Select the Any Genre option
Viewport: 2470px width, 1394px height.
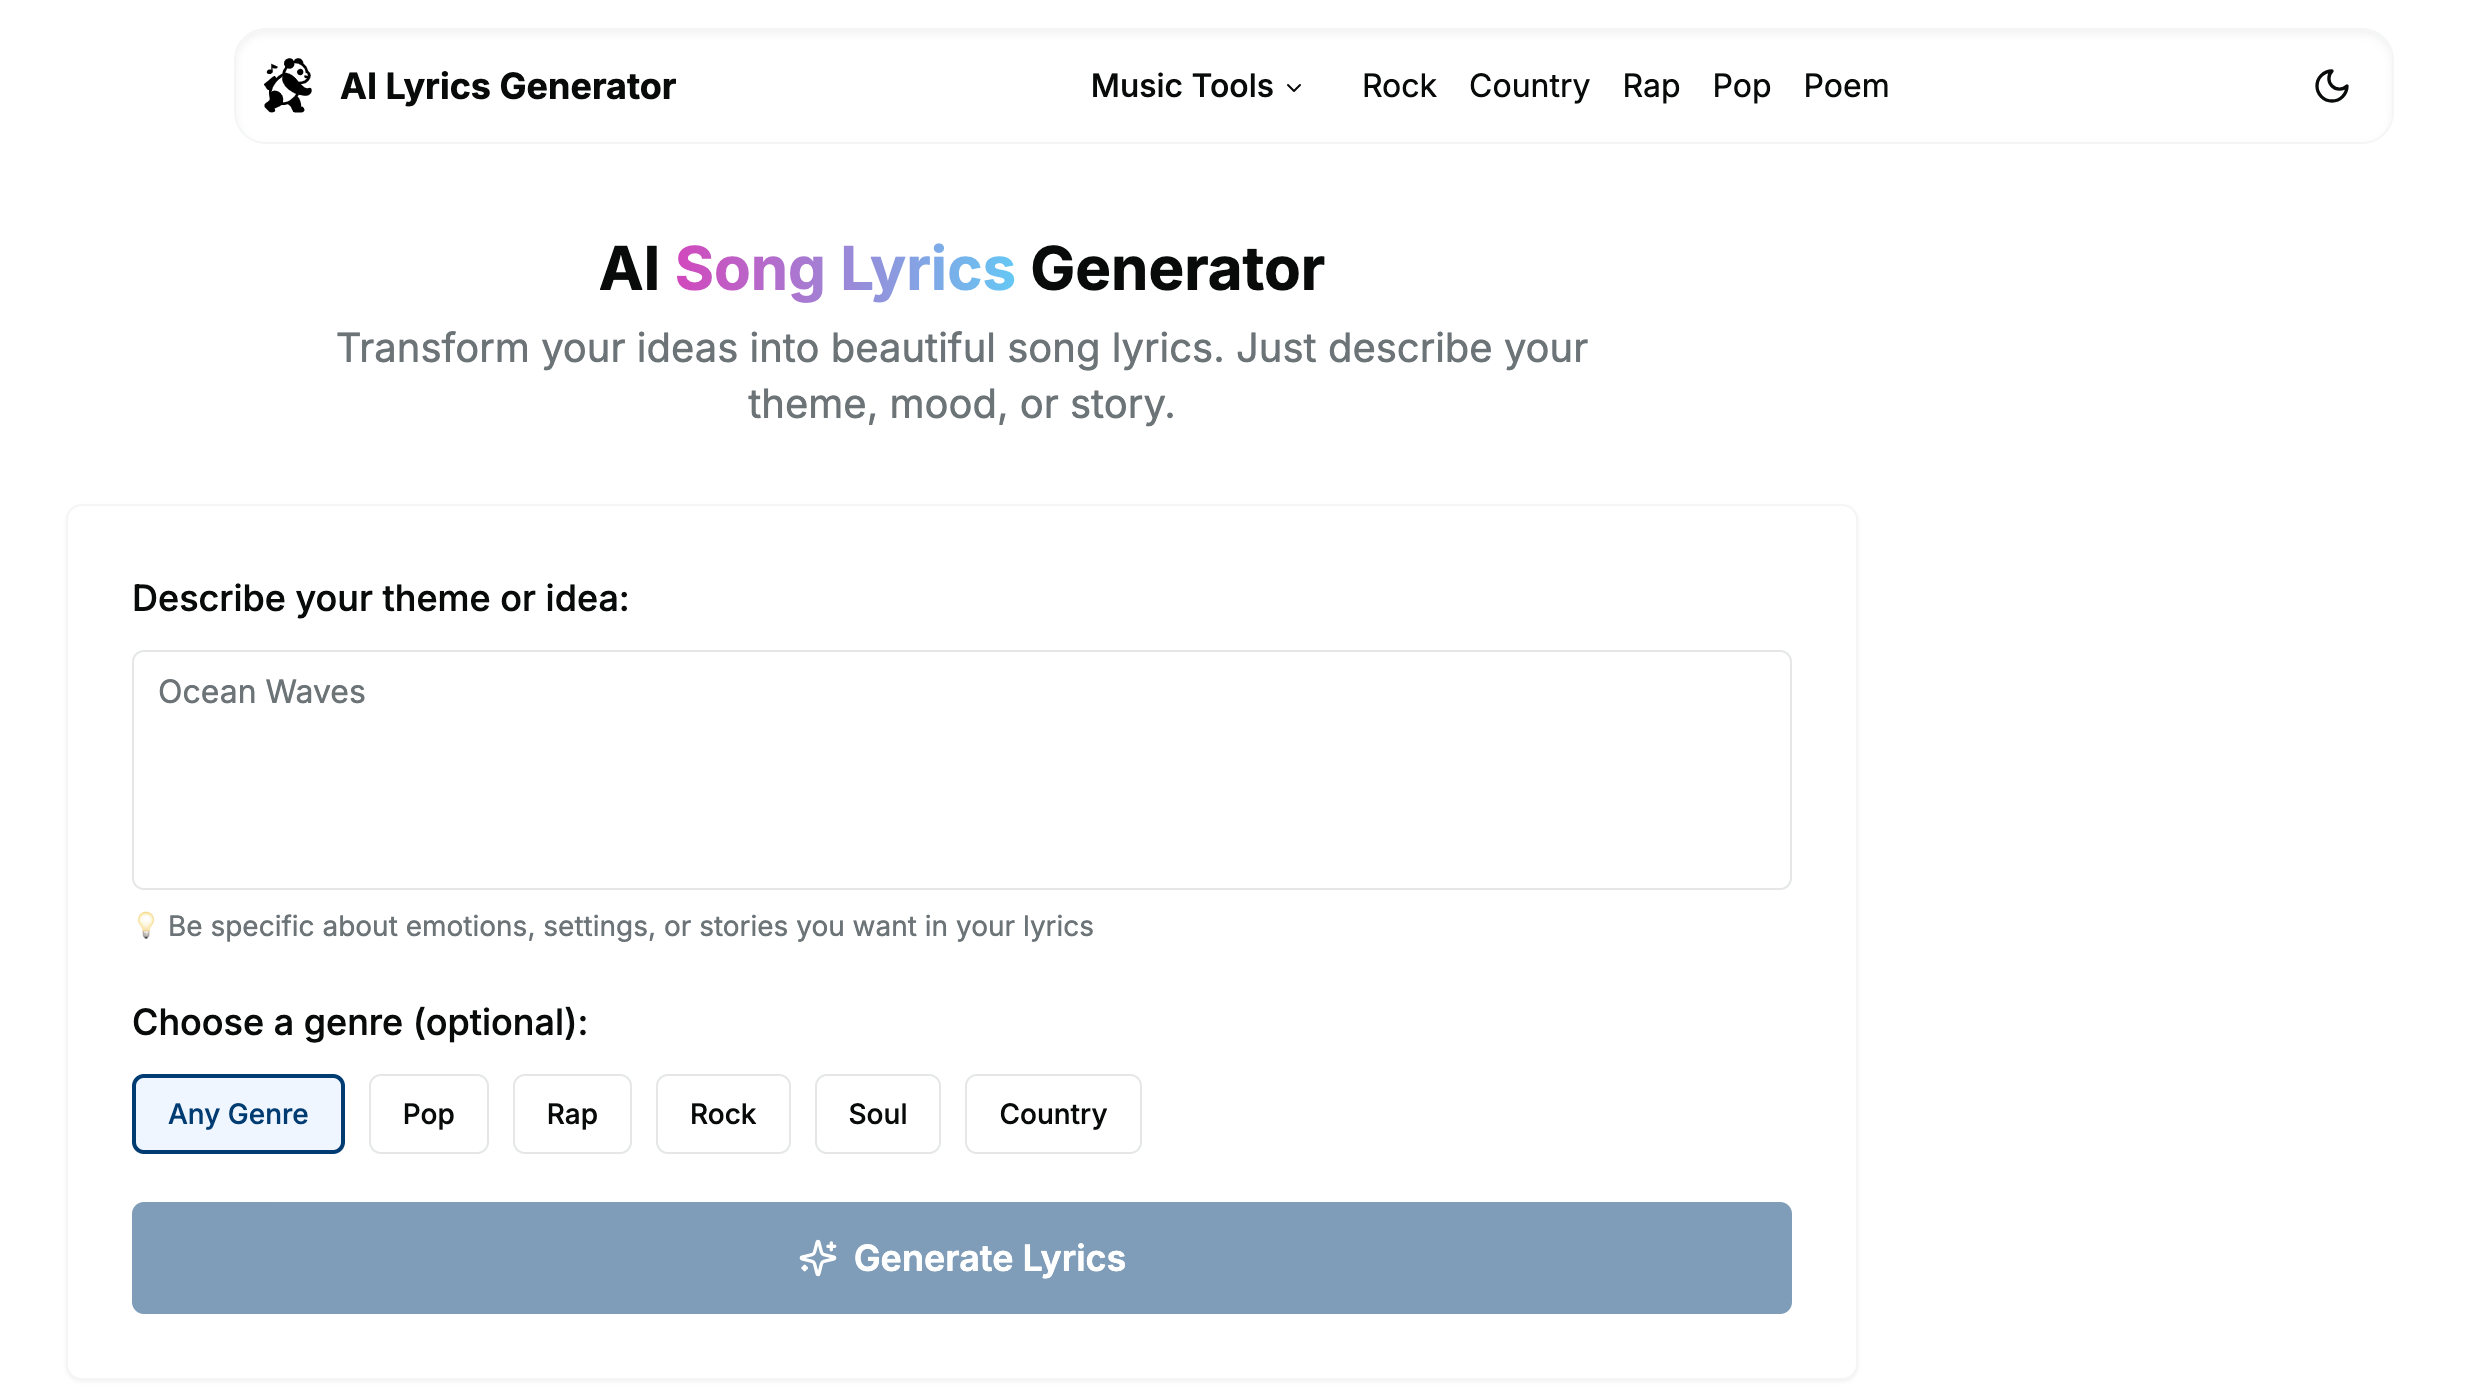point(238,1114)
